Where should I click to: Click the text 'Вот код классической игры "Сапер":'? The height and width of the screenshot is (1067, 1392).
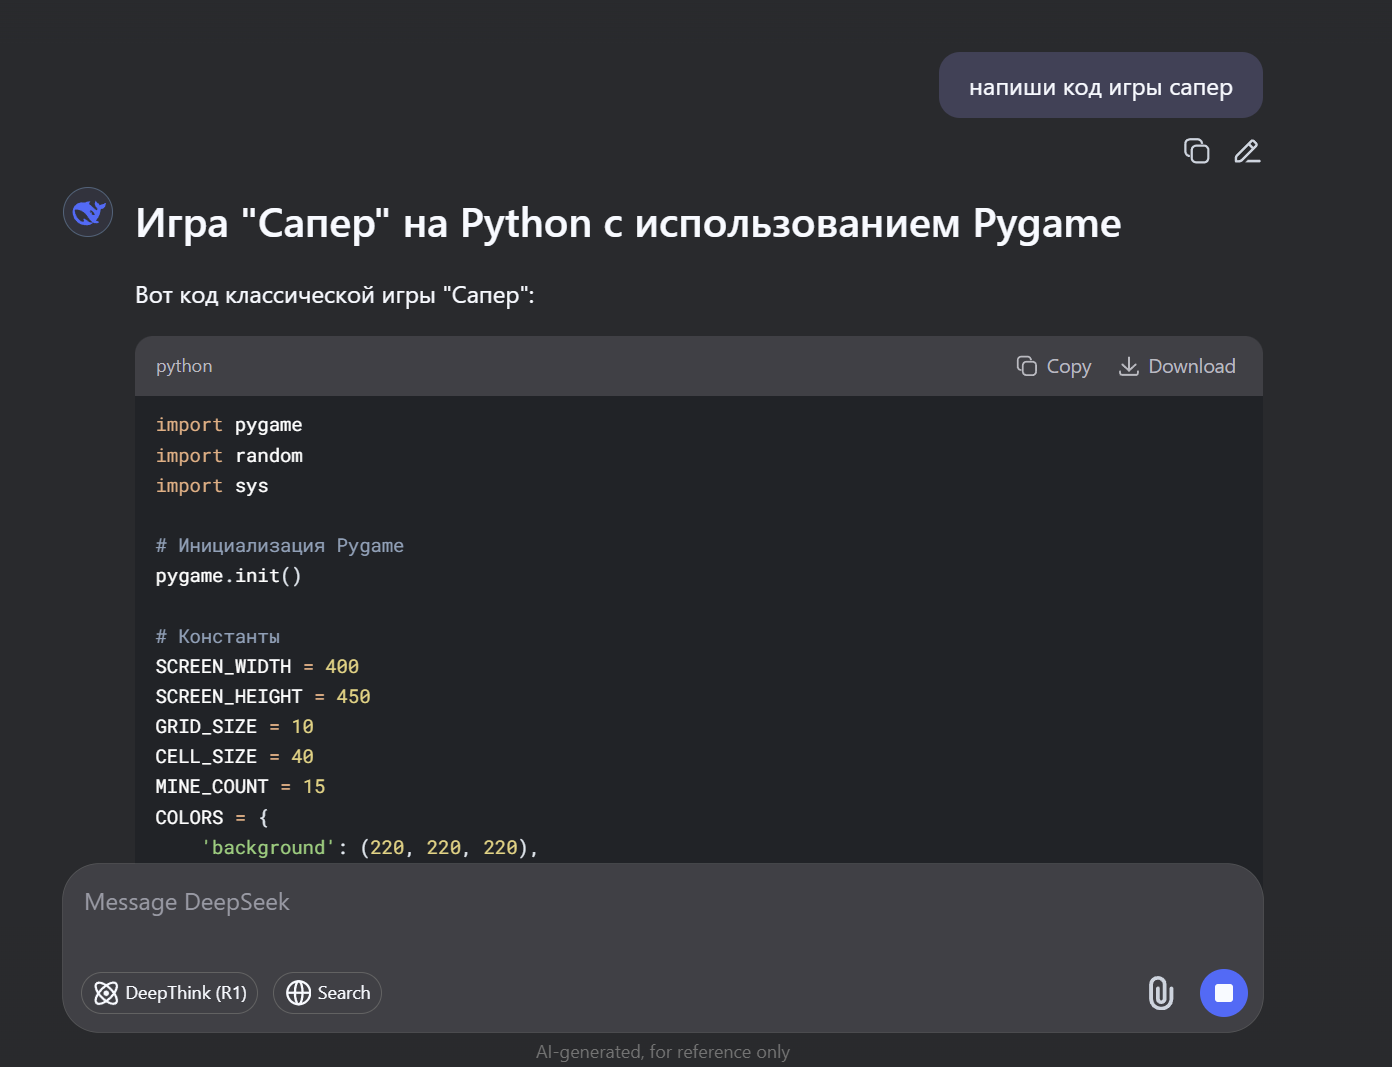point(335,295)
